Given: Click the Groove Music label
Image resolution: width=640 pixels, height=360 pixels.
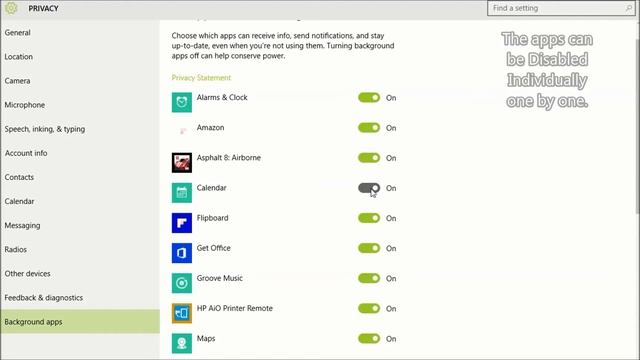Looking at the screenshot, I should (x=220, y=278).
